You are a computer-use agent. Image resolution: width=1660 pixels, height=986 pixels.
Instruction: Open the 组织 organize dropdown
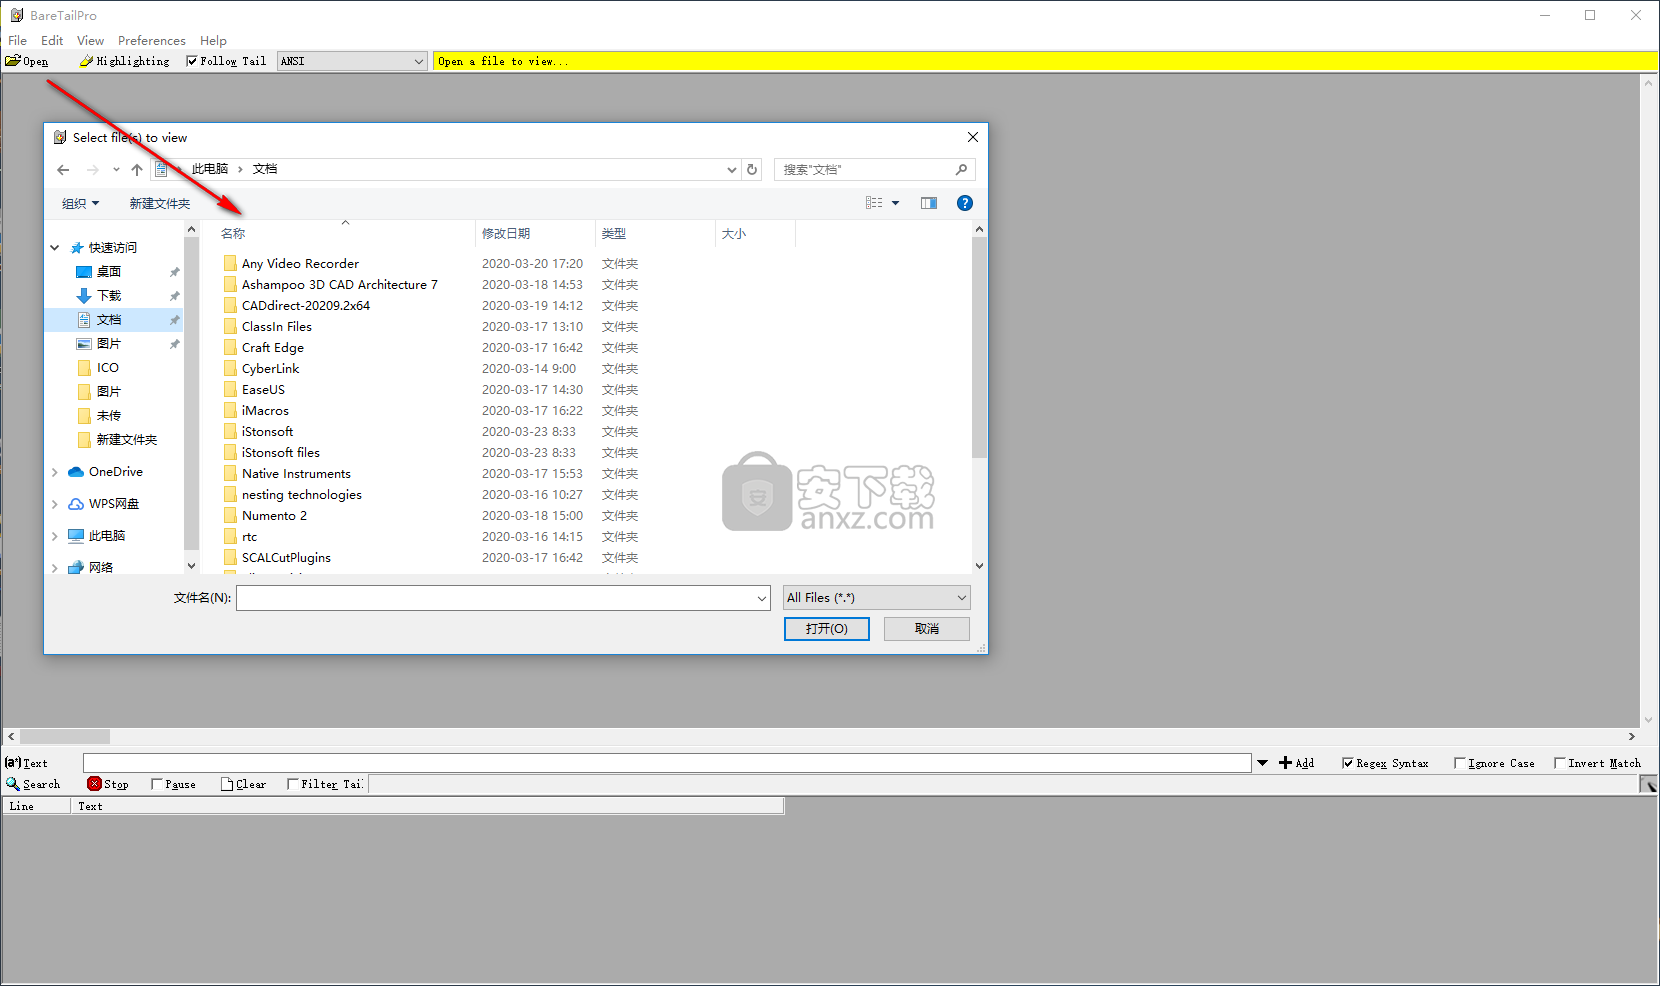[x=80, y=204]
